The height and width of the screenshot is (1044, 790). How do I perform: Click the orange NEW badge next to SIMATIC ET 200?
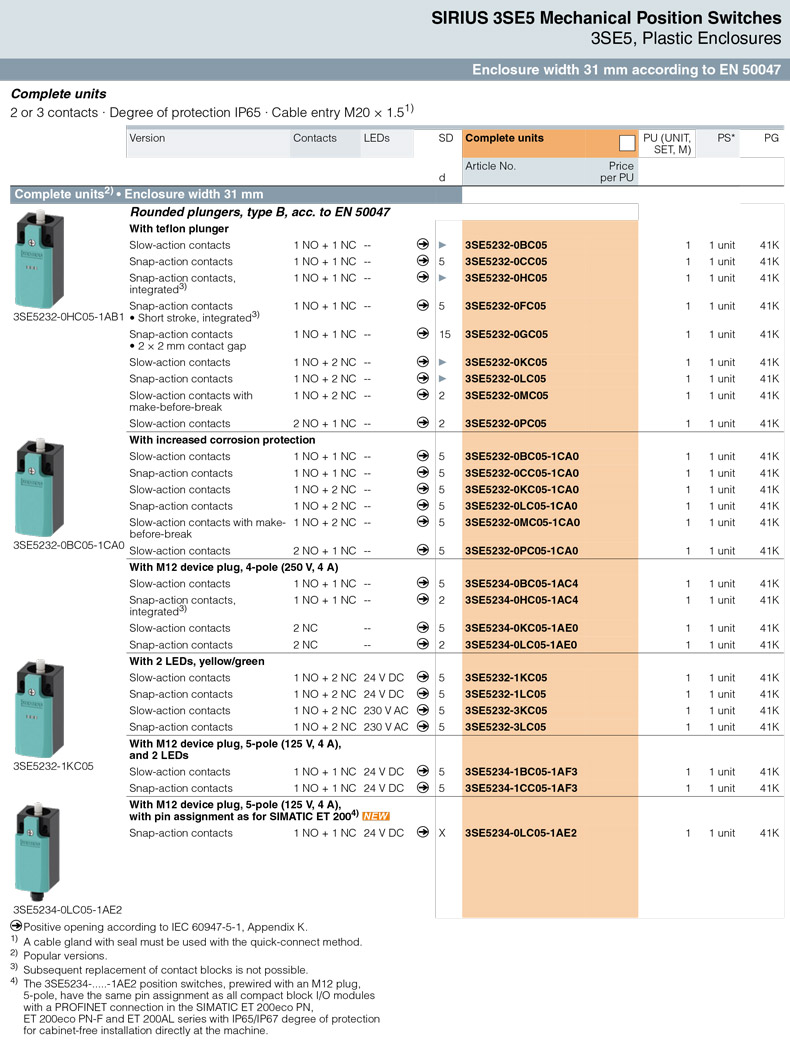tap(376, 817)
